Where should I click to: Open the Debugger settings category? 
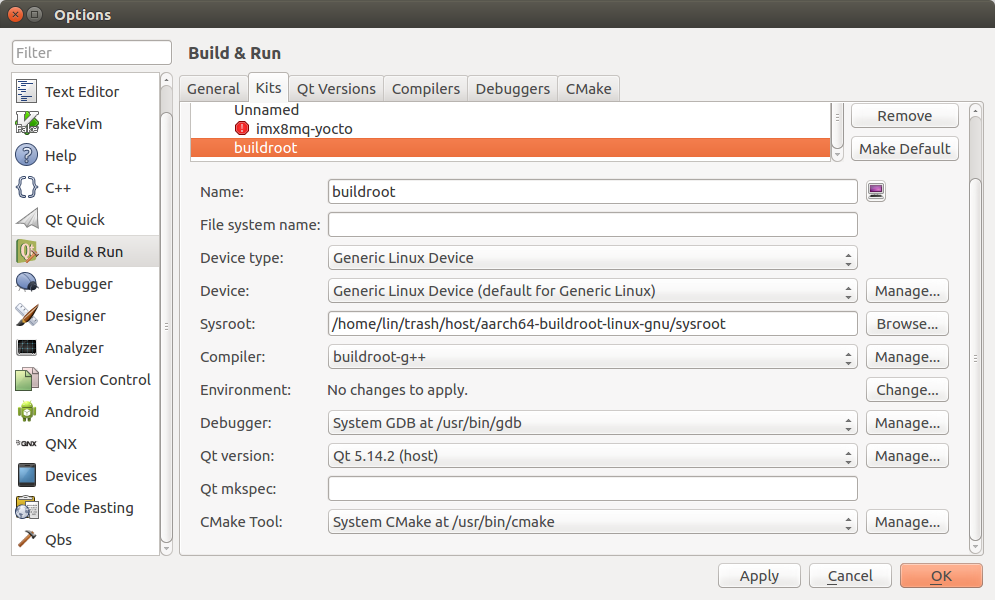(78, 284)
